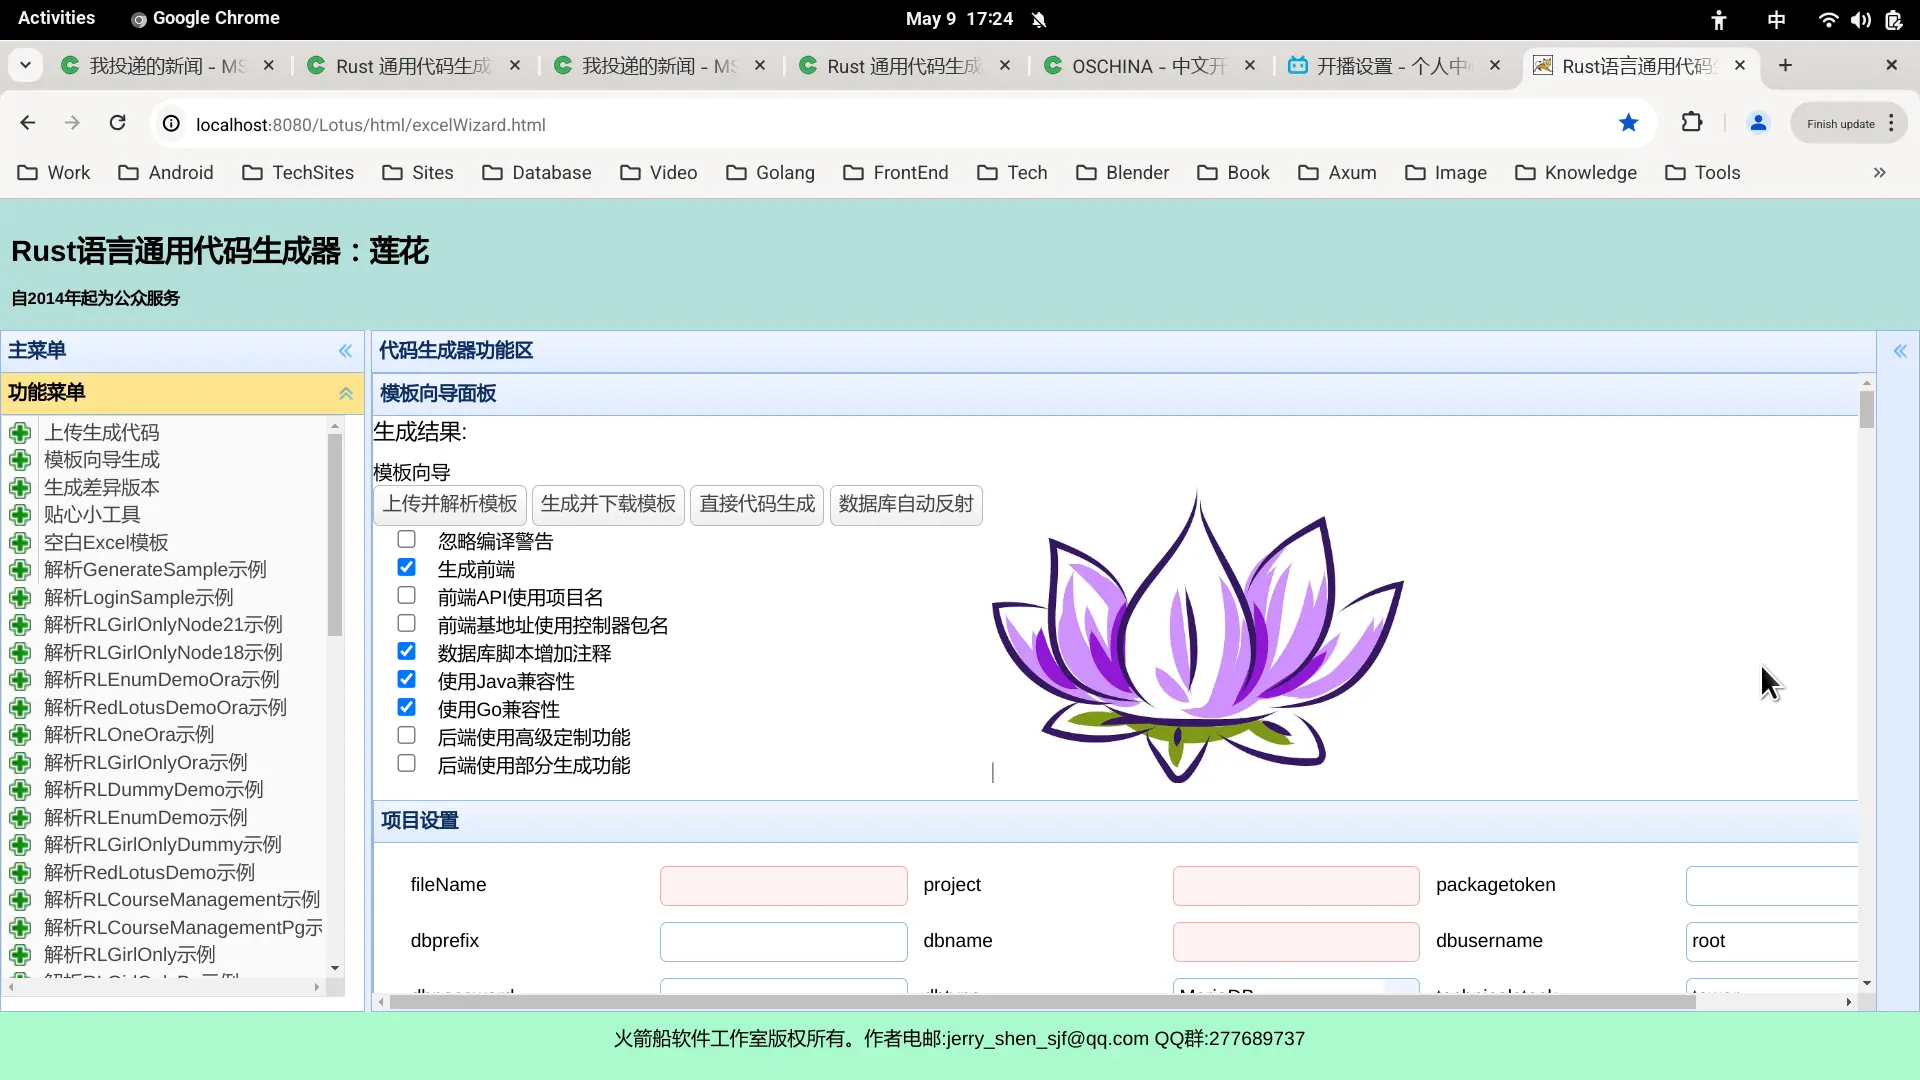Click the fileName input field
Image resolution: width=1920 pixels, height=1080 pixels.
coord(785,884)
